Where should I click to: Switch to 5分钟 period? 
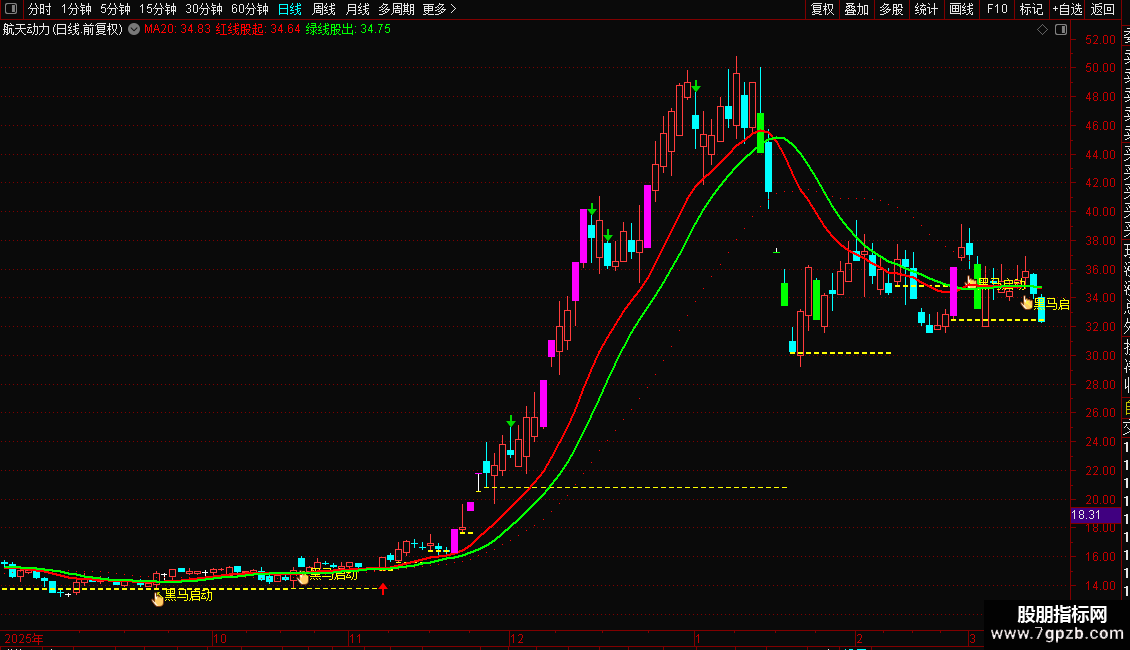pyautogui.click(x=115, y=9)
